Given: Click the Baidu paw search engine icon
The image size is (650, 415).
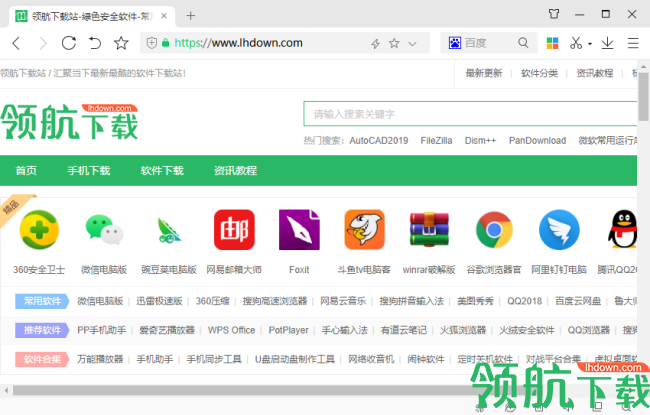Looking at the screenshot, I should click(x=455, y=43).
